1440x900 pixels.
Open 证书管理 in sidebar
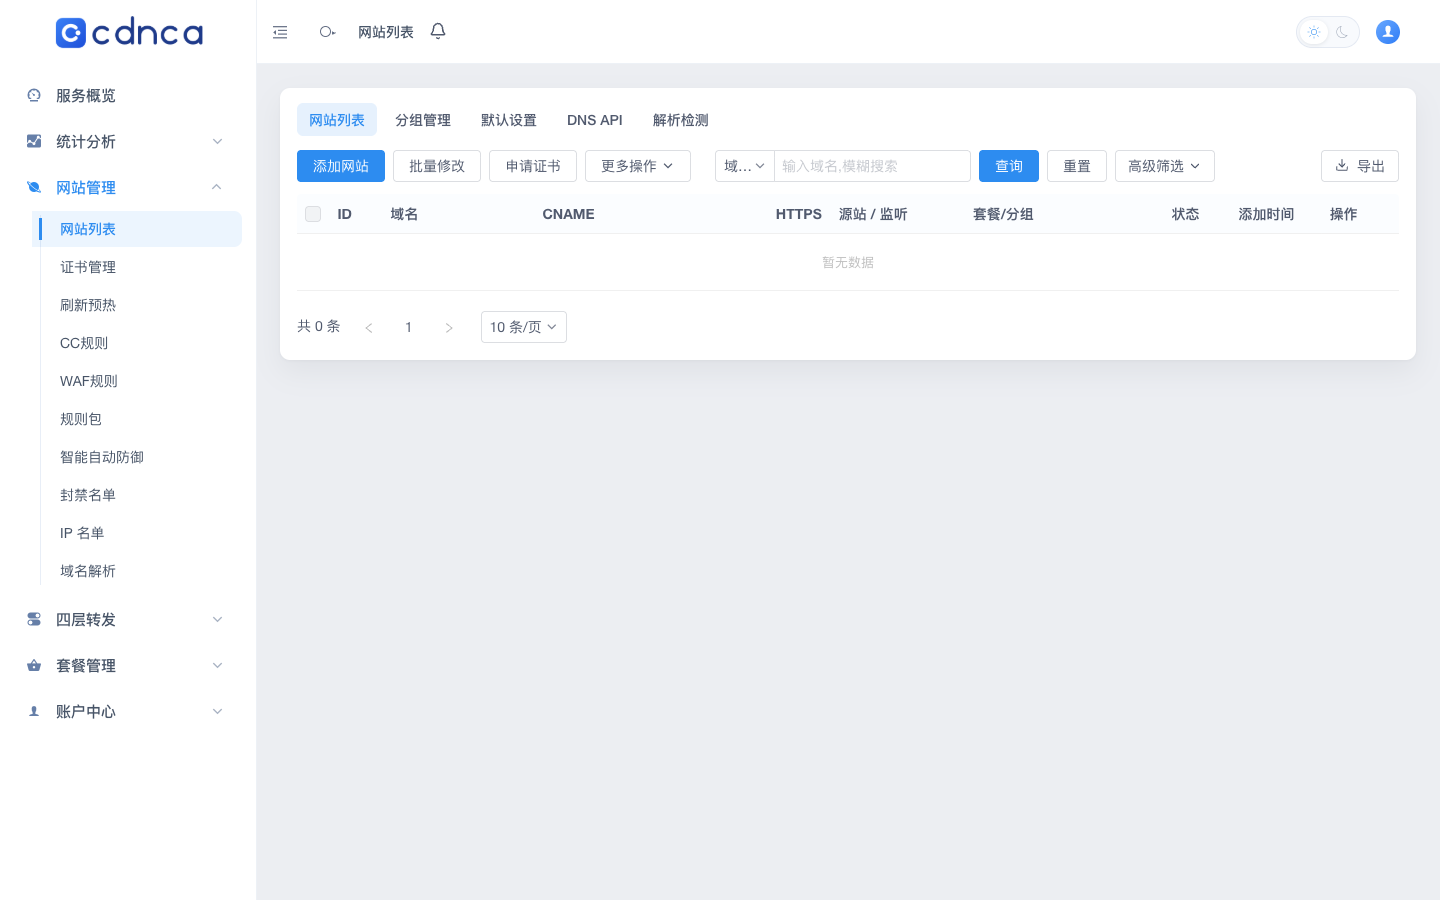point(137,267)
